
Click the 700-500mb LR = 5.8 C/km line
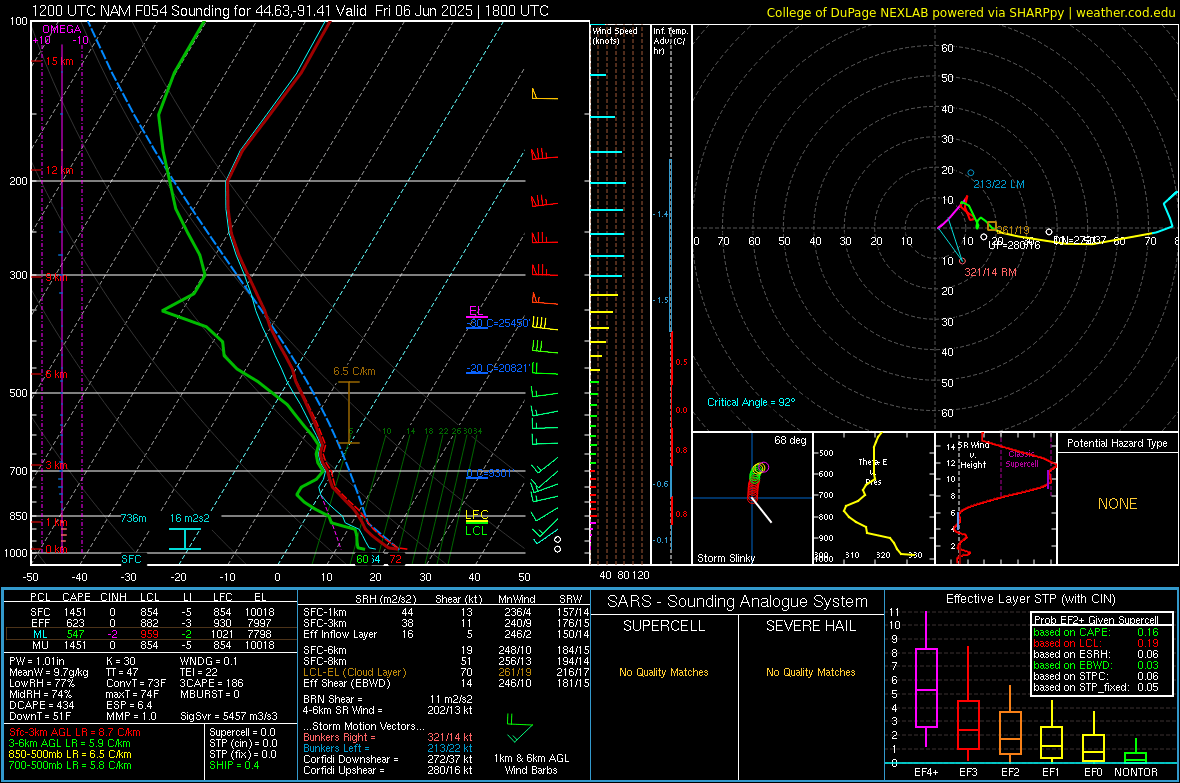70,765
